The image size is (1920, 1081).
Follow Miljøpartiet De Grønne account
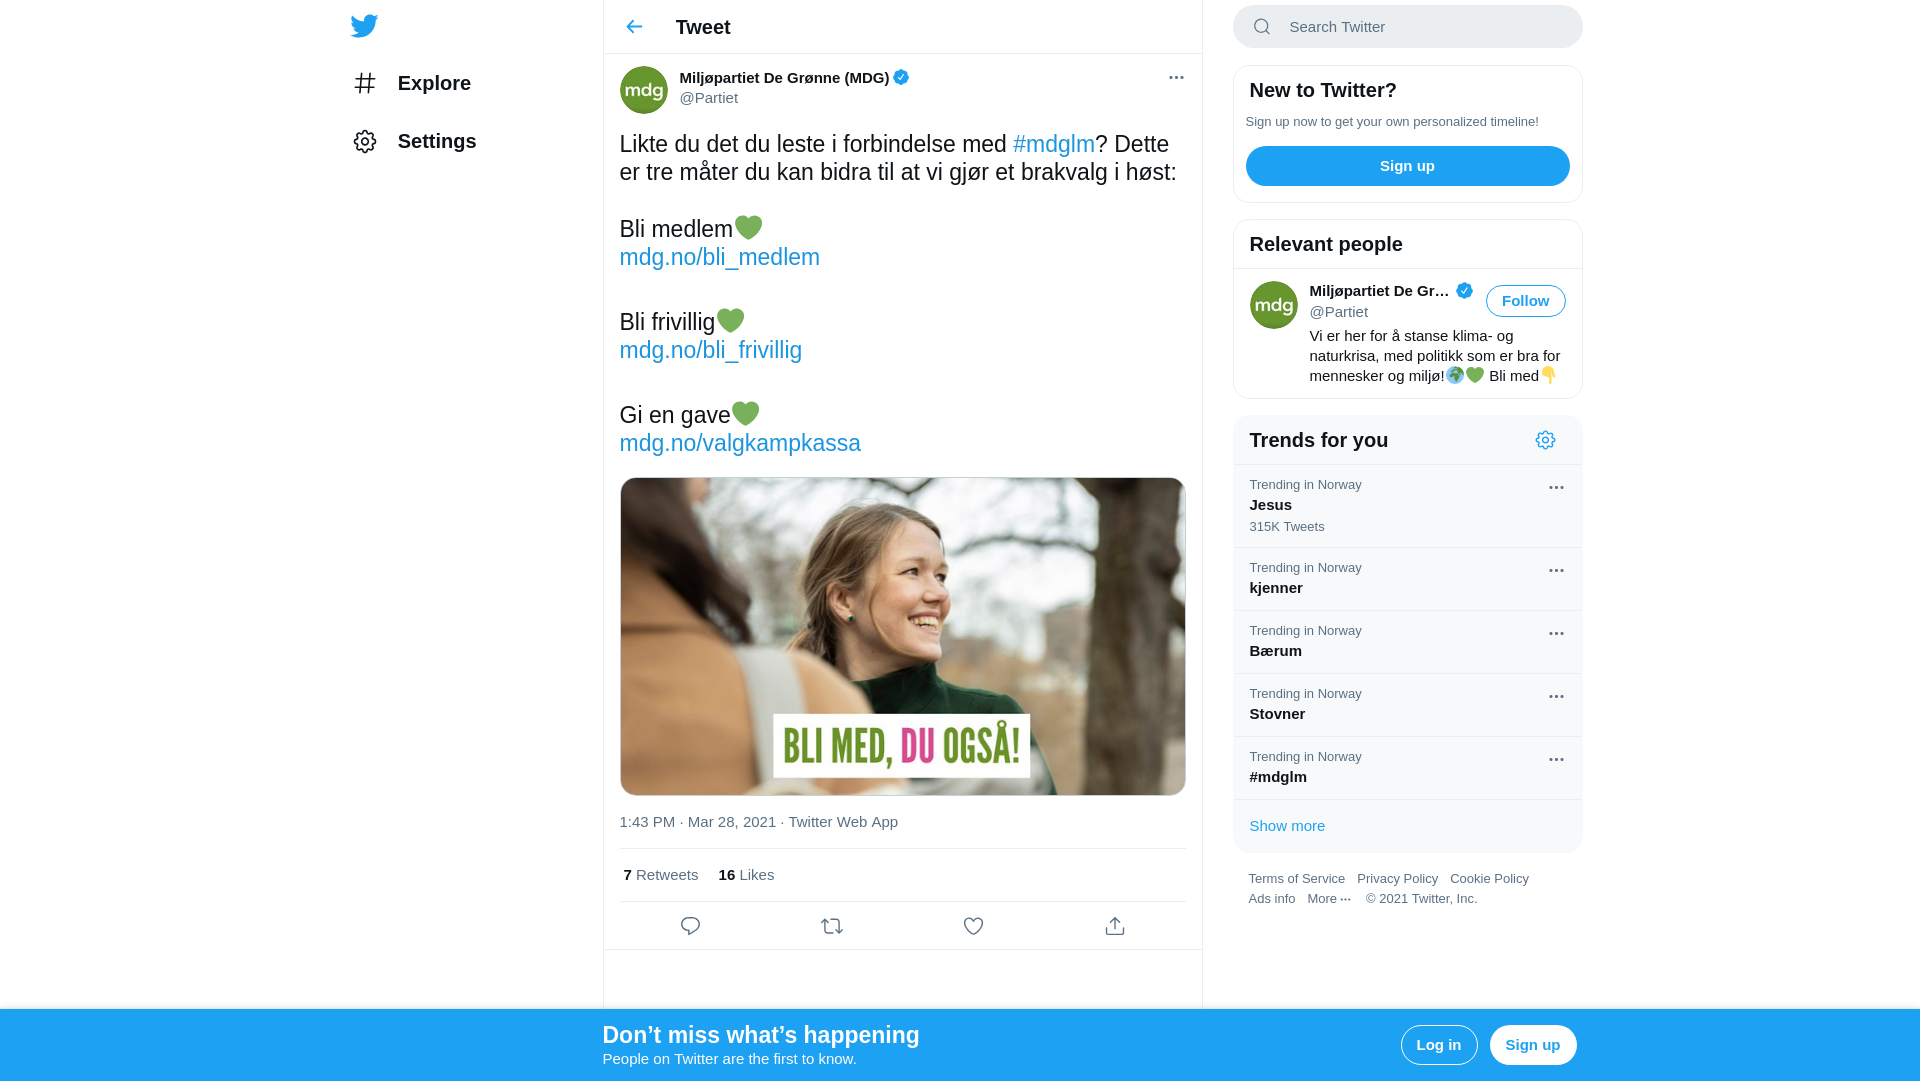coord(1525,301)
